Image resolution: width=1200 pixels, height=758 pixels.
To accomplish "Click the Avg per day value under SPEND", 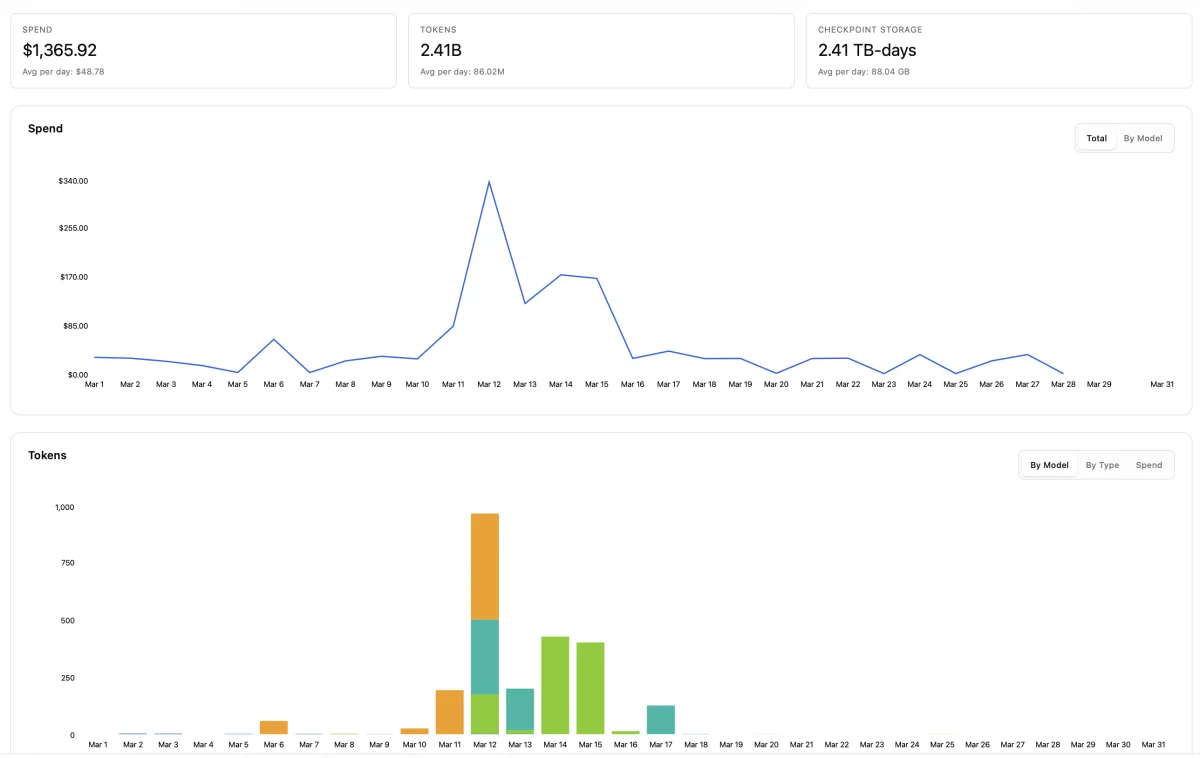I will (65, 71).
